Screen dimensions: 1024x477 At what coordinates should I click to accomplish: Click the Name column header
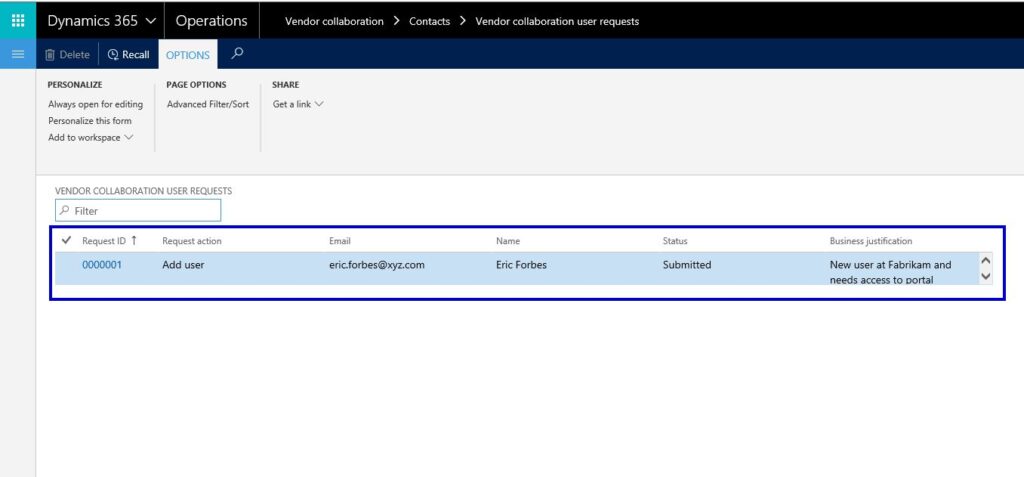point(508,241)
